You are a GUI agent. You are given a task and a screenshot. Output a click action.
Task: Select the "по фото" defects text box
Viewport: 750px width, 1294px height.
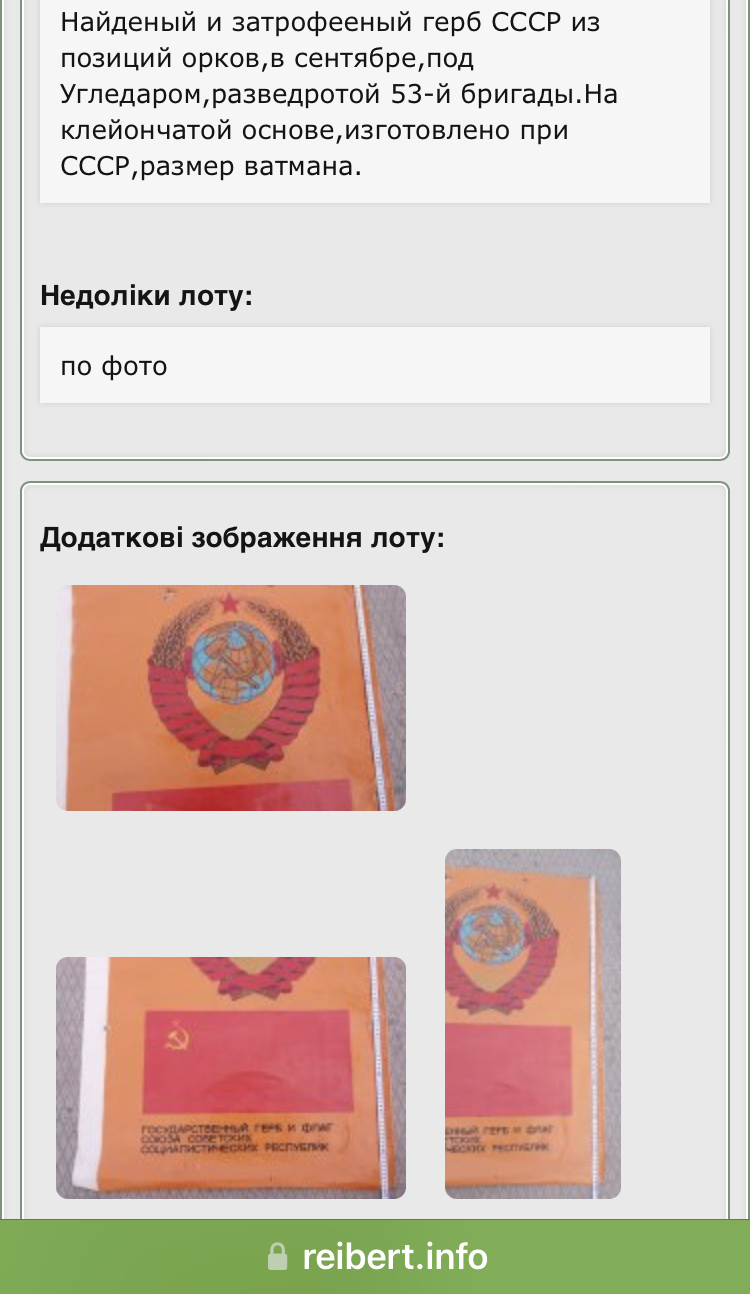(375, 365)
